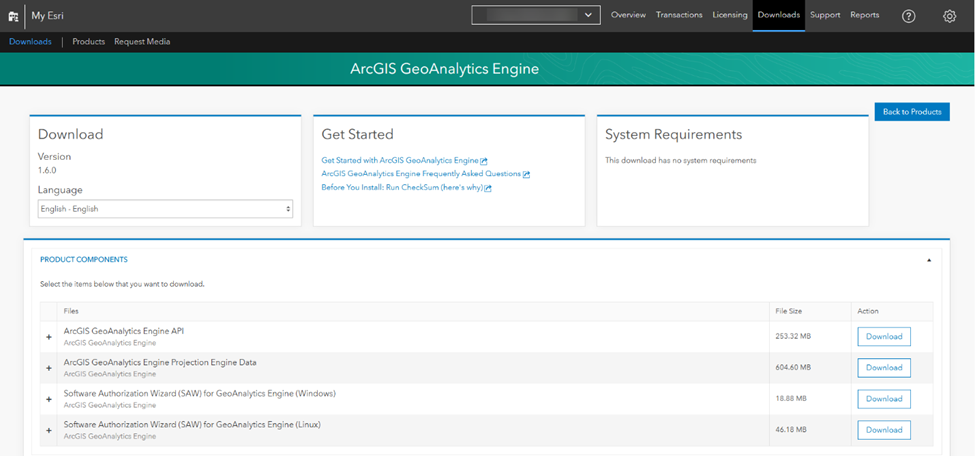Screen dimensions: 975x456
Task: Collapse the Product Components section
Action: tap(929, 260)
